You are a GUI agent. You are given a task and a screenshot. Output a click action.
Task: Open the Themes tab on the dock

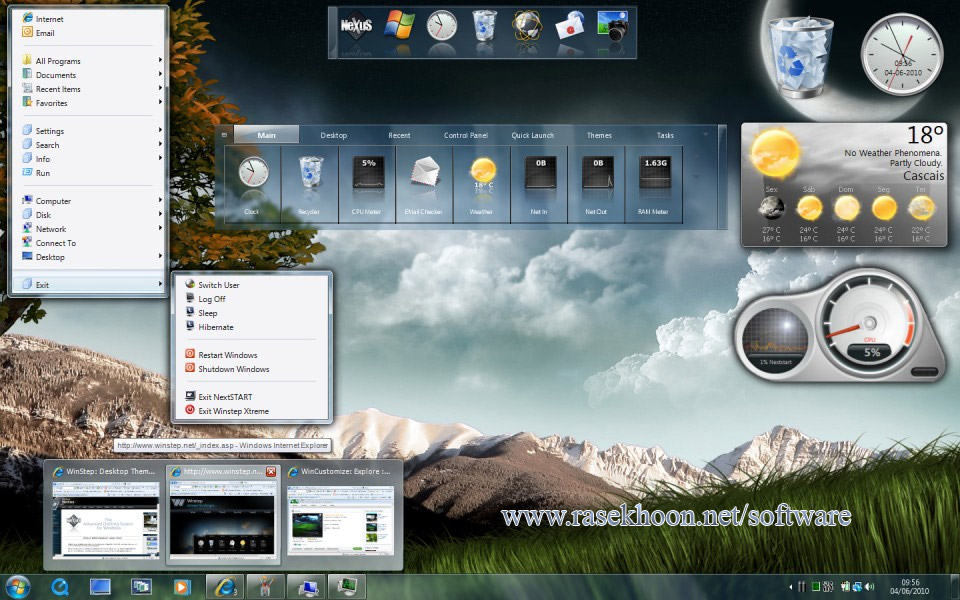tap(599, 134)
